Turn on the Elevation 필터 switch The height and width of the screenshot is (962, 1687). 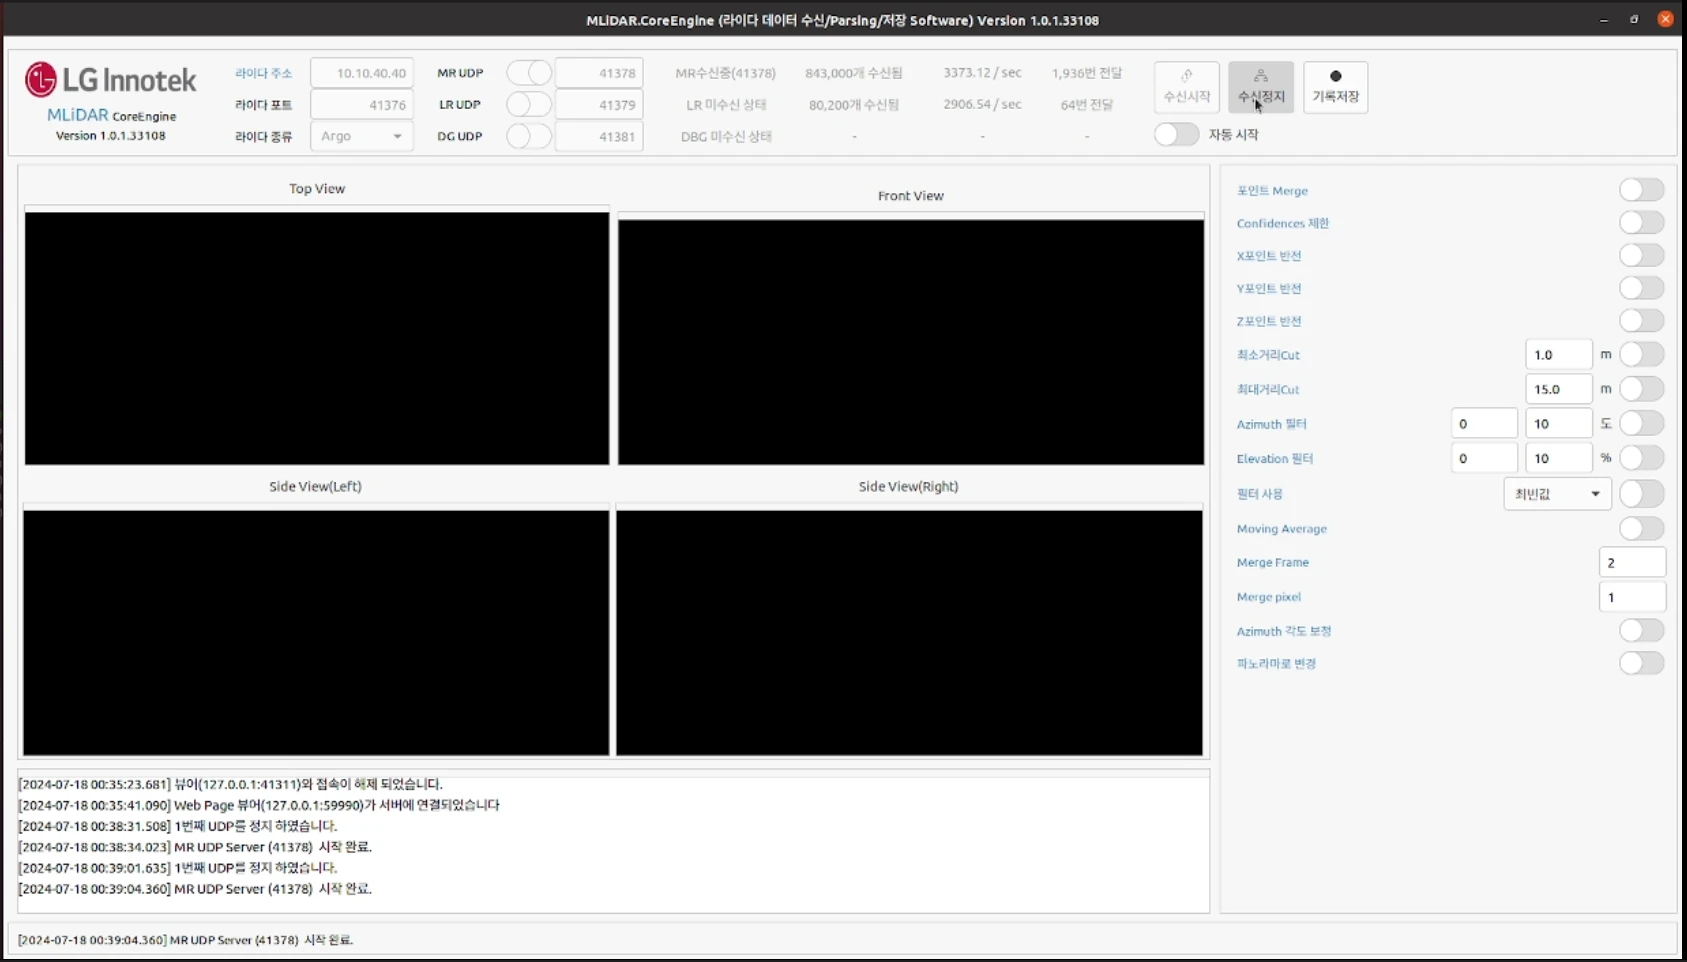tap(1641, 457)
